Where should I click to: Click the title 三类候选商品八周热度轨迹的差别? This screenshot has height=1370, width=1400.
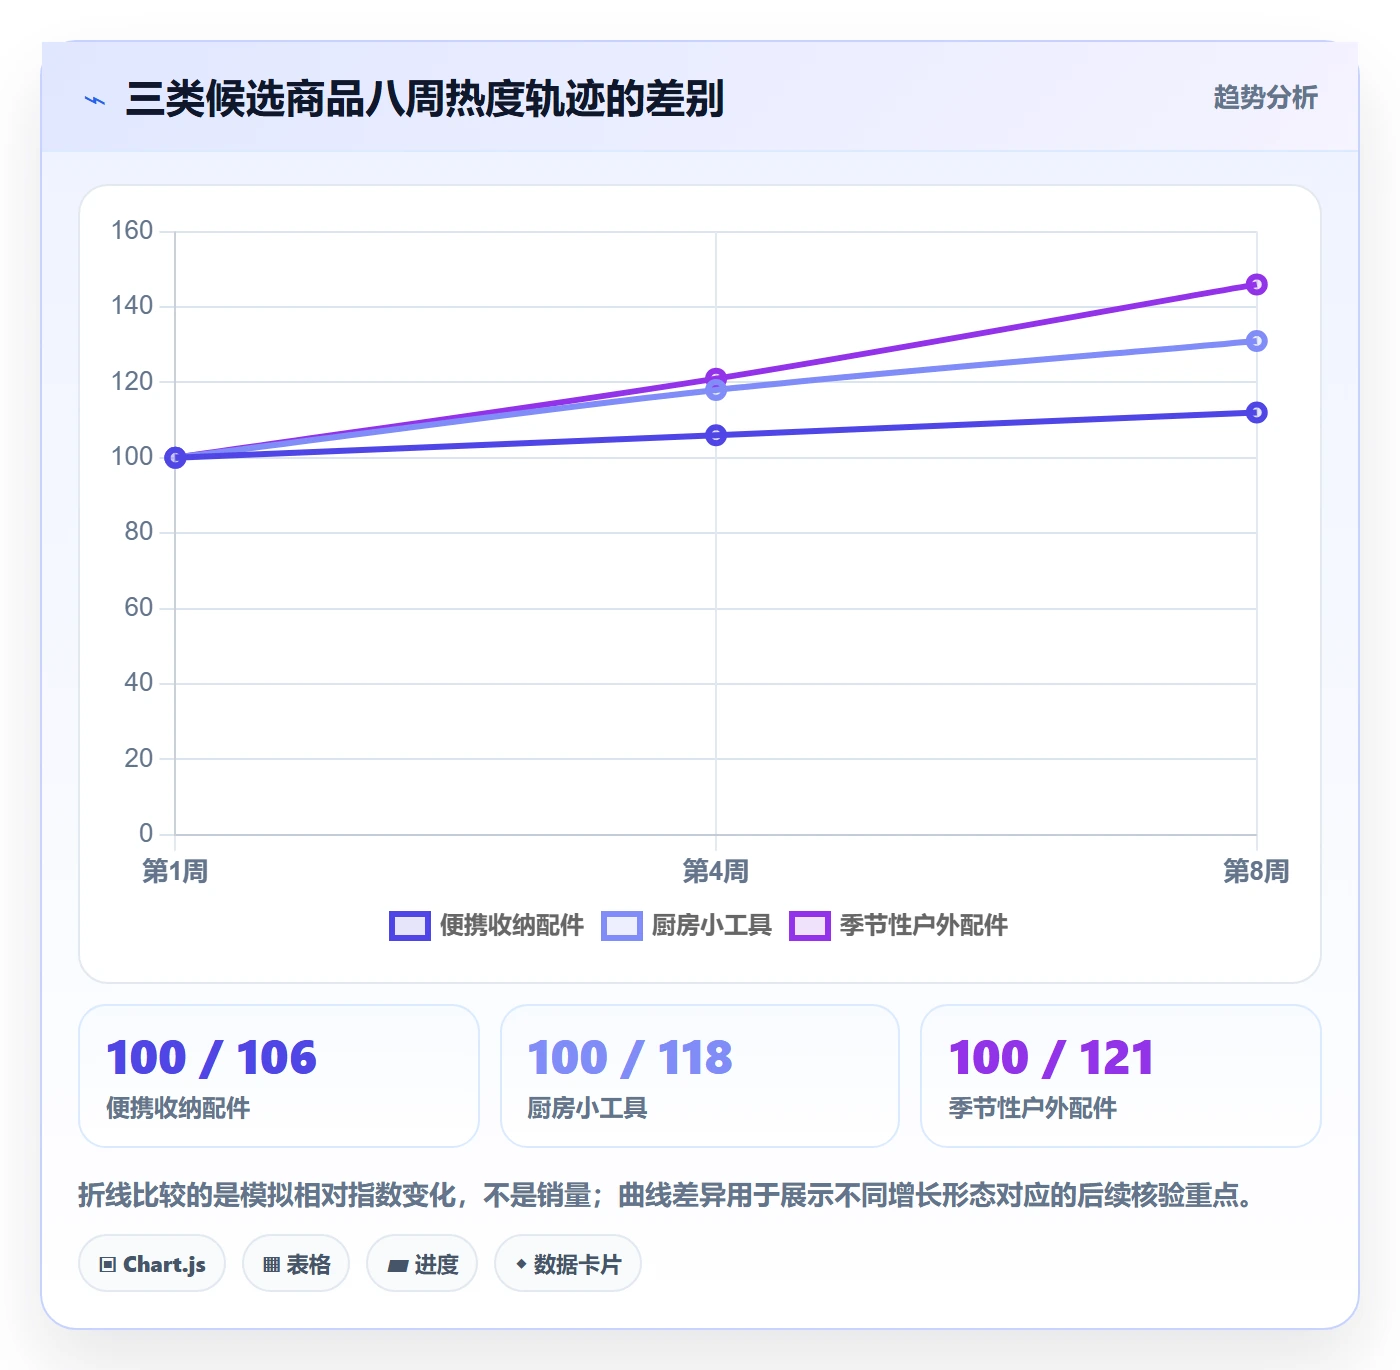[425, 99]
